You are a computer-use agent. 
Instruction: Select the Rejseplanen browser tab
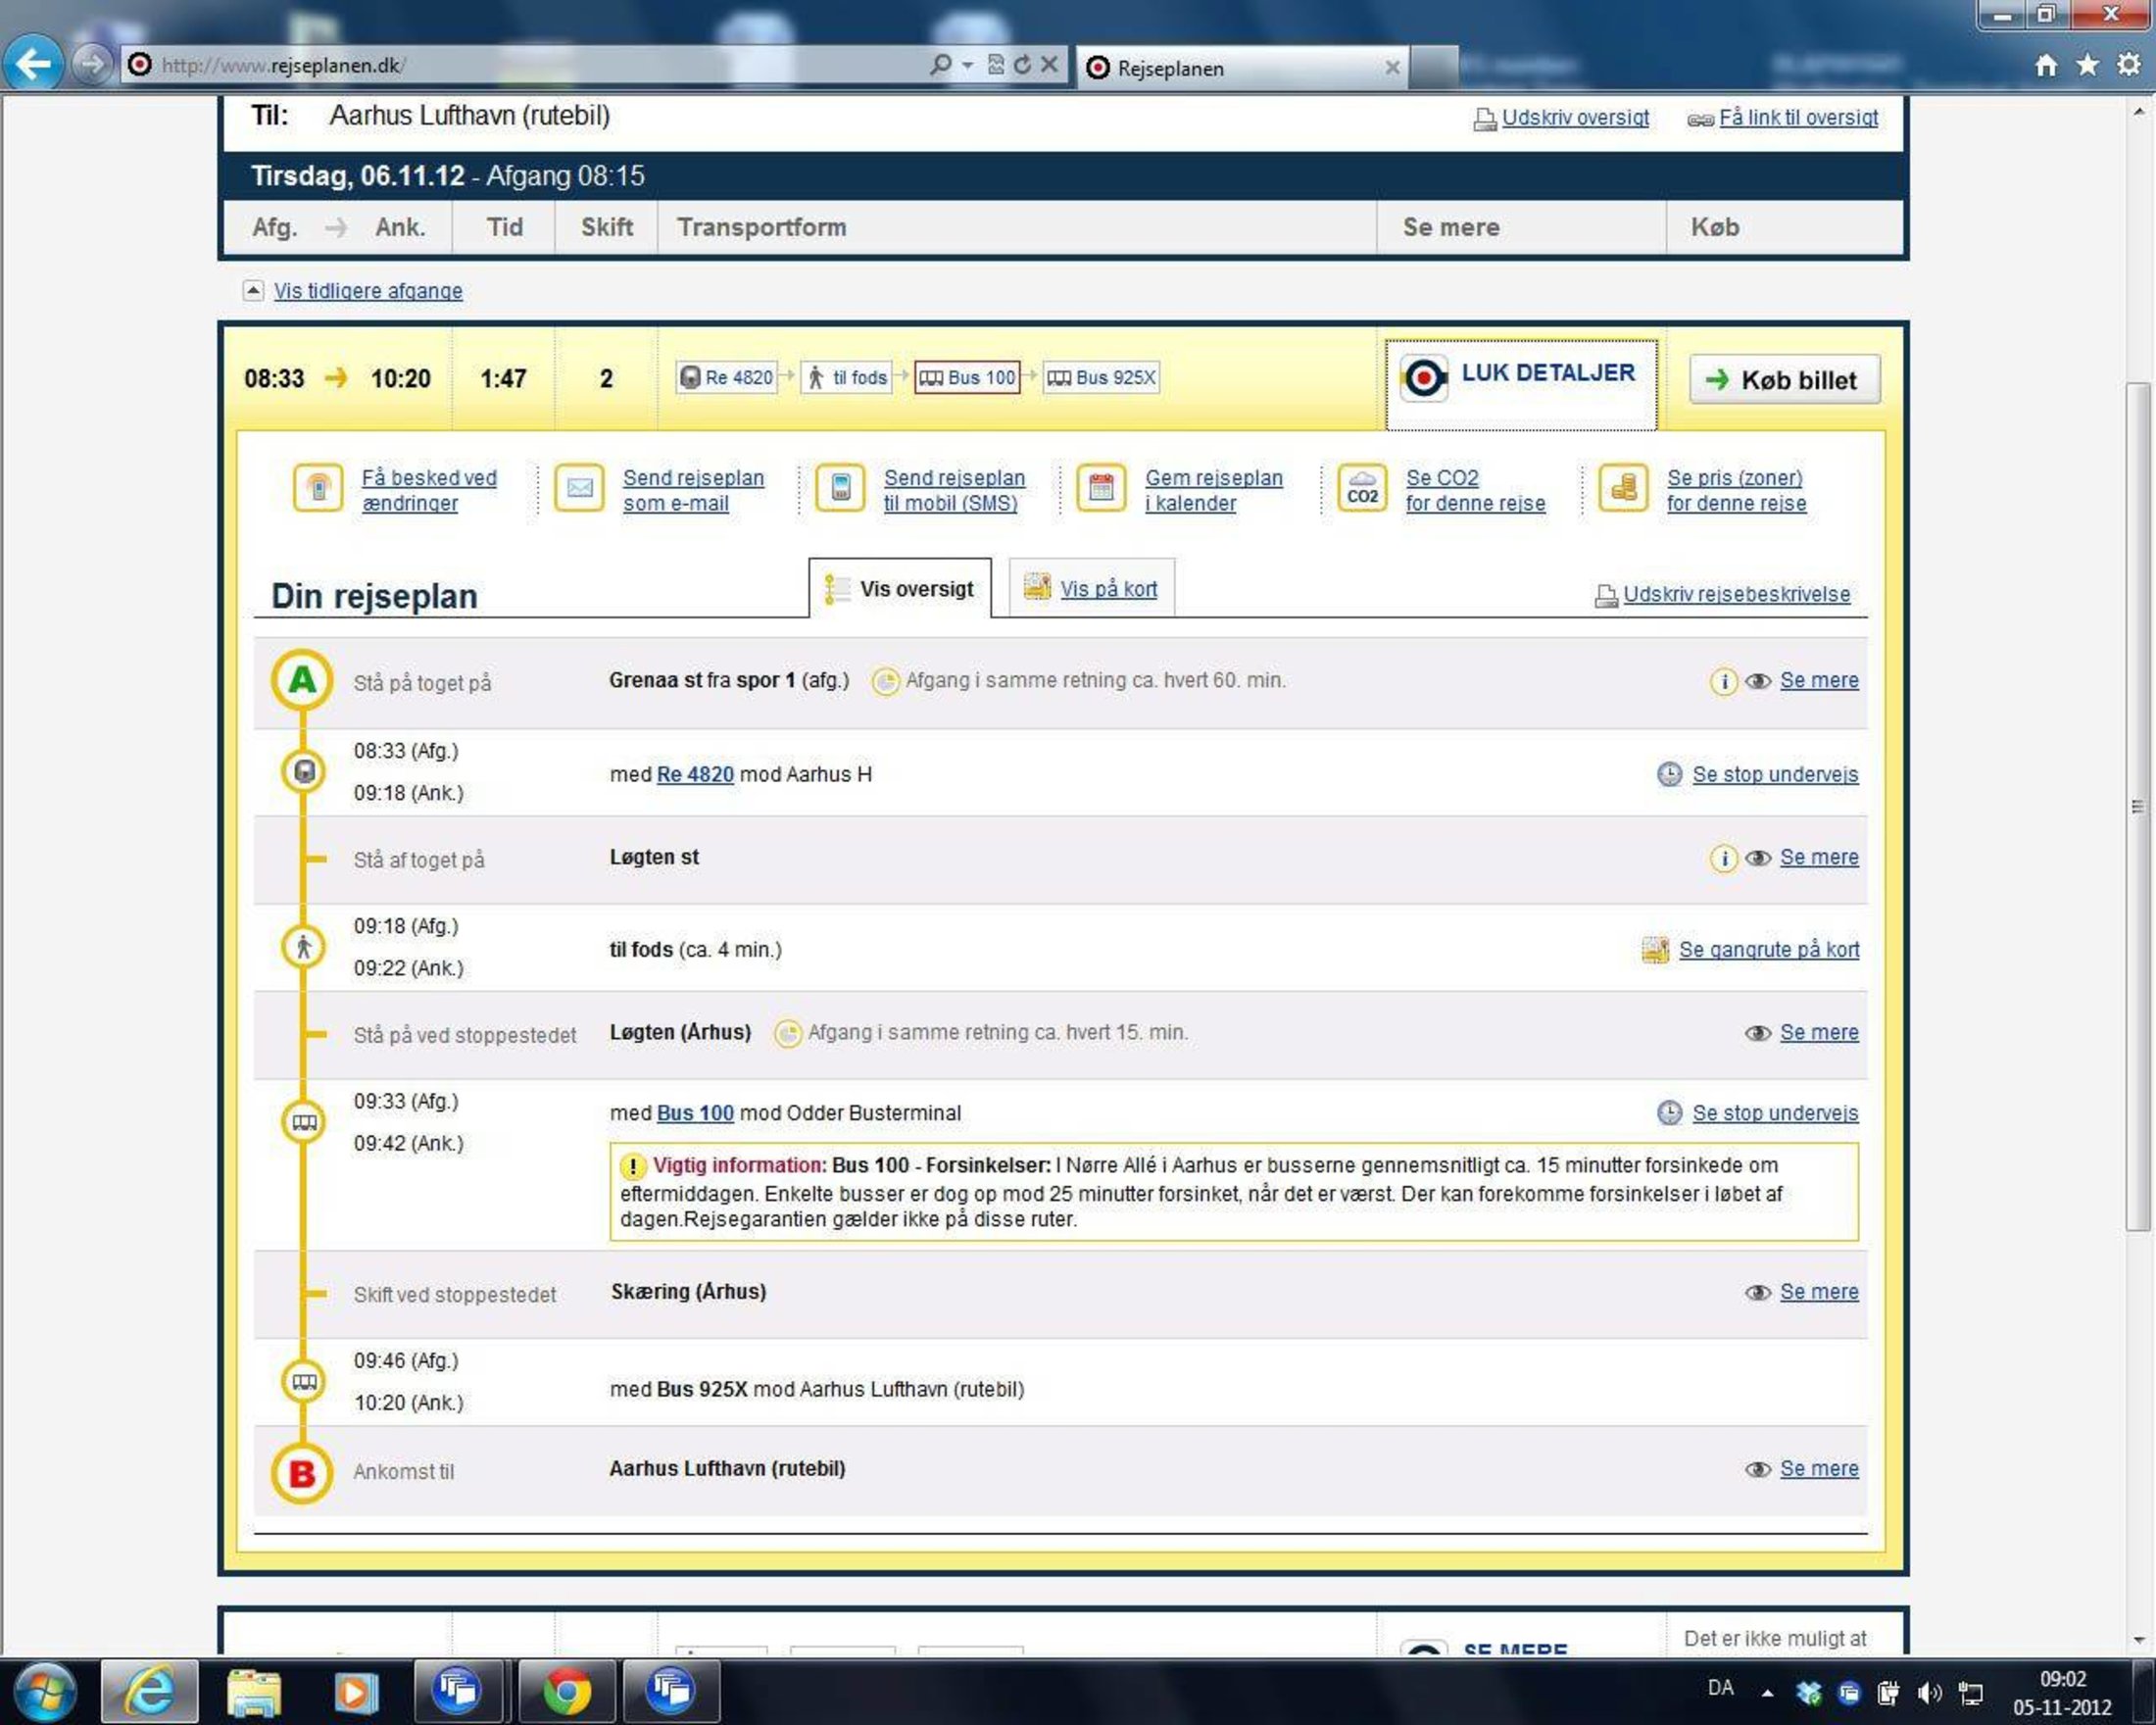tap(1243, 68)
